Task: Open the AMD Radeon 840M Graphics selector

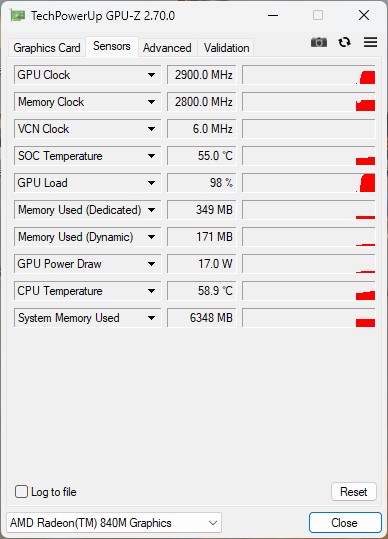Action: 114,523
